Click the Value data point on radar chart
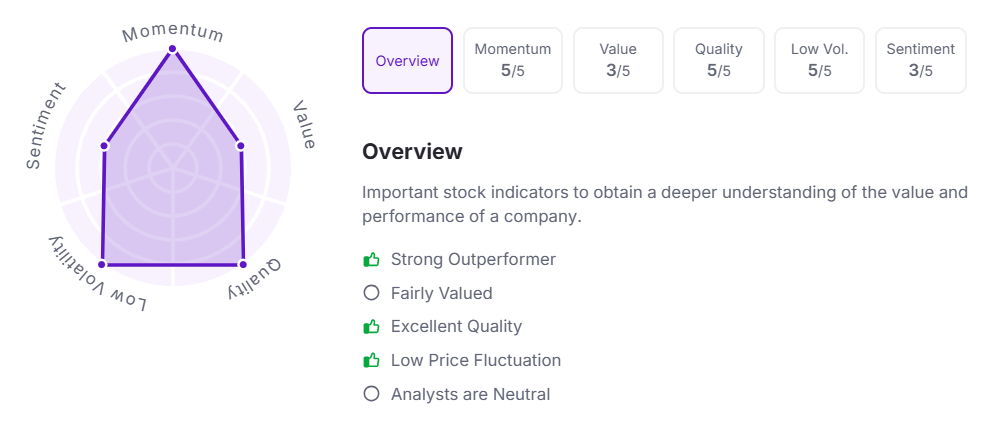This screenshot has height=427, width=982. tap(240, 146)
